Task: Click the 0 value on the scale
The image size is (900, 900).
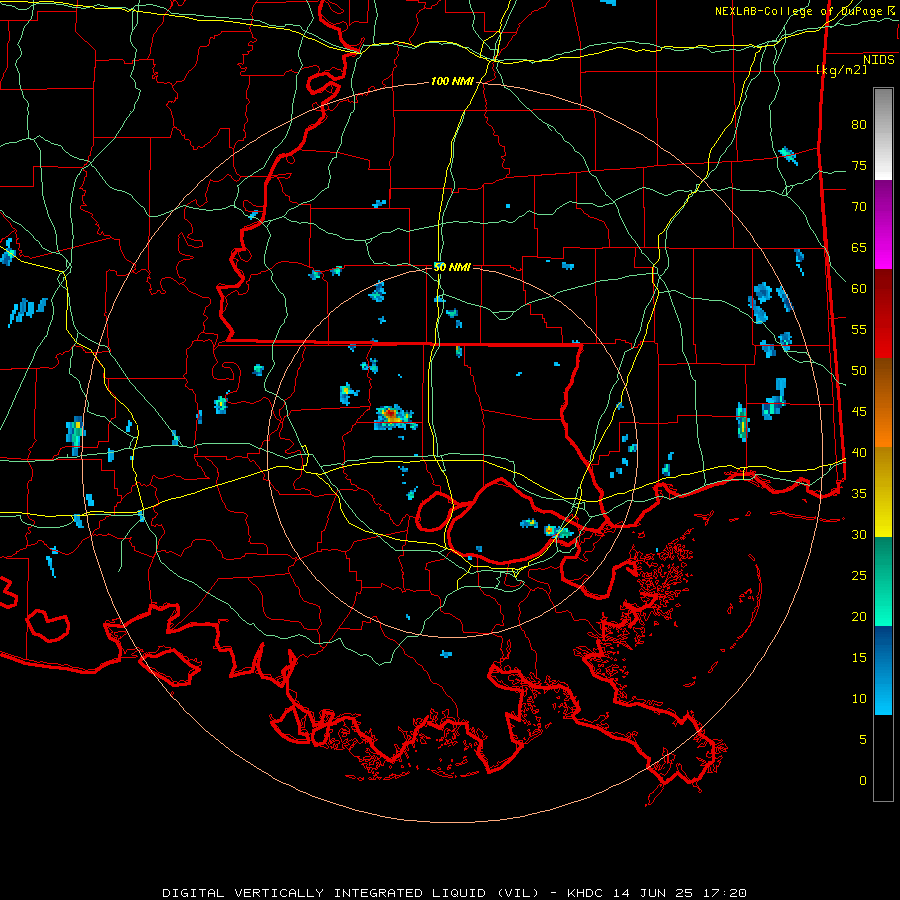Action: 863,781
